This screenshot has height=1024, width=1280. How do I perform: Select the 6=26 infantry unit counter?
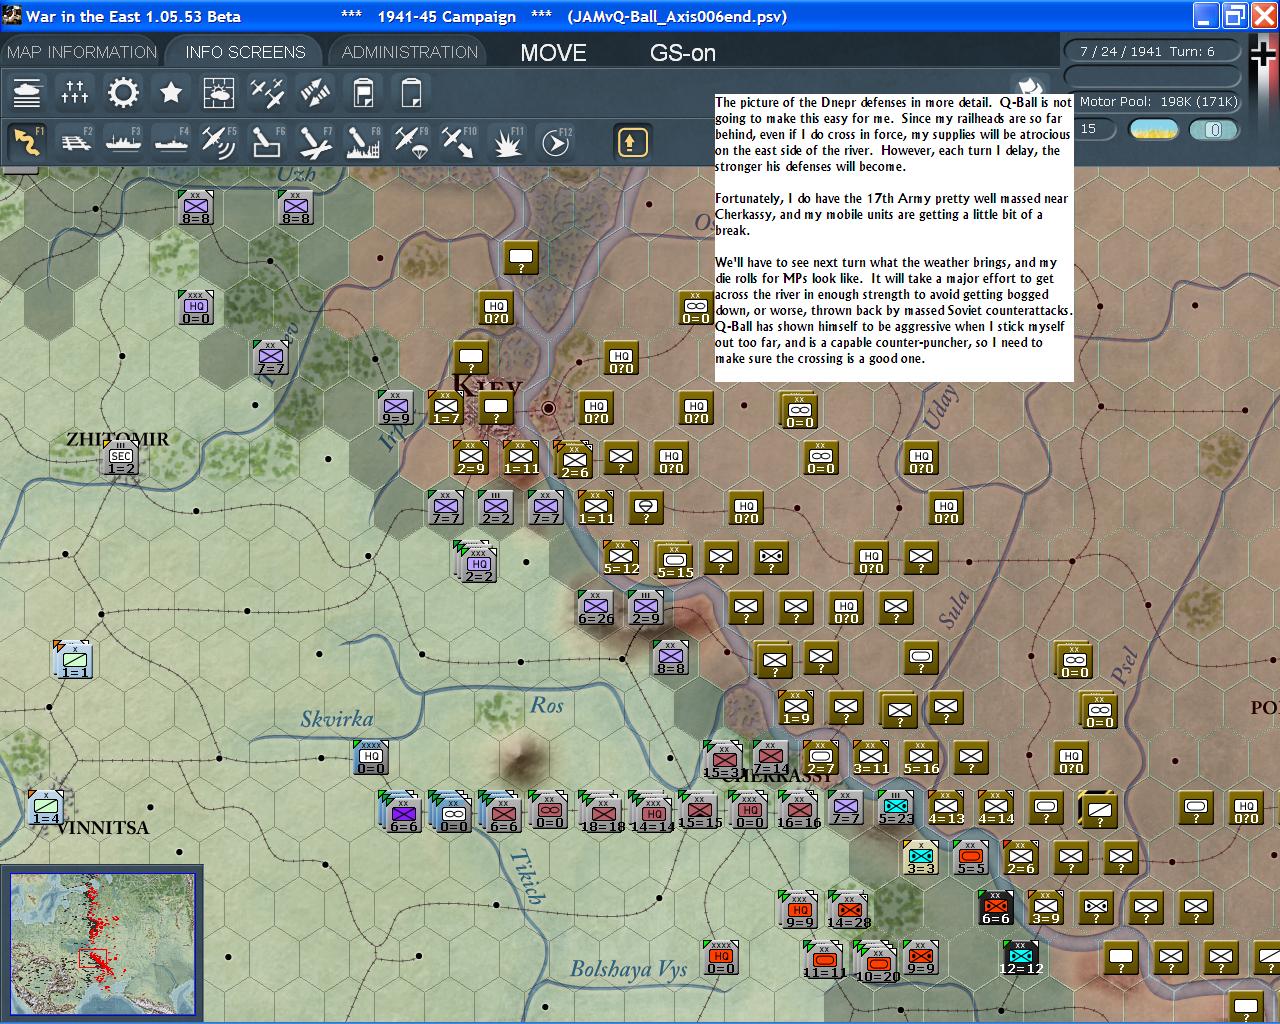point(596,609)
